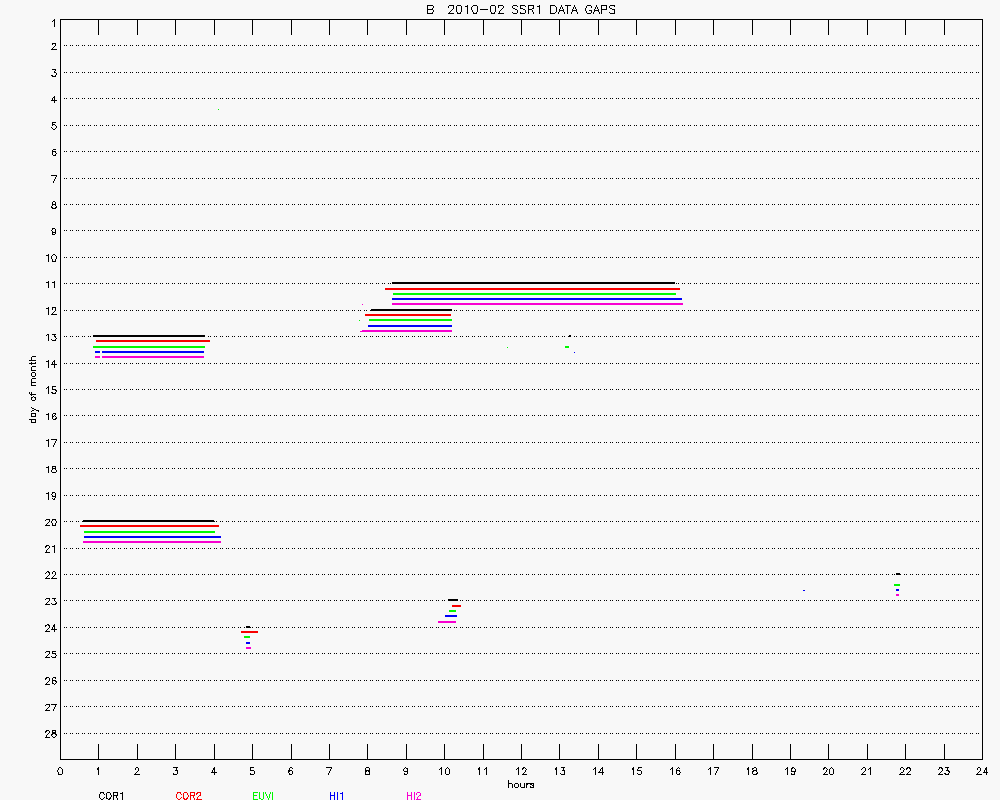Click the long black COR1 bar on day 11
This screenshot has height=800, width=1000.
point(533,283)
